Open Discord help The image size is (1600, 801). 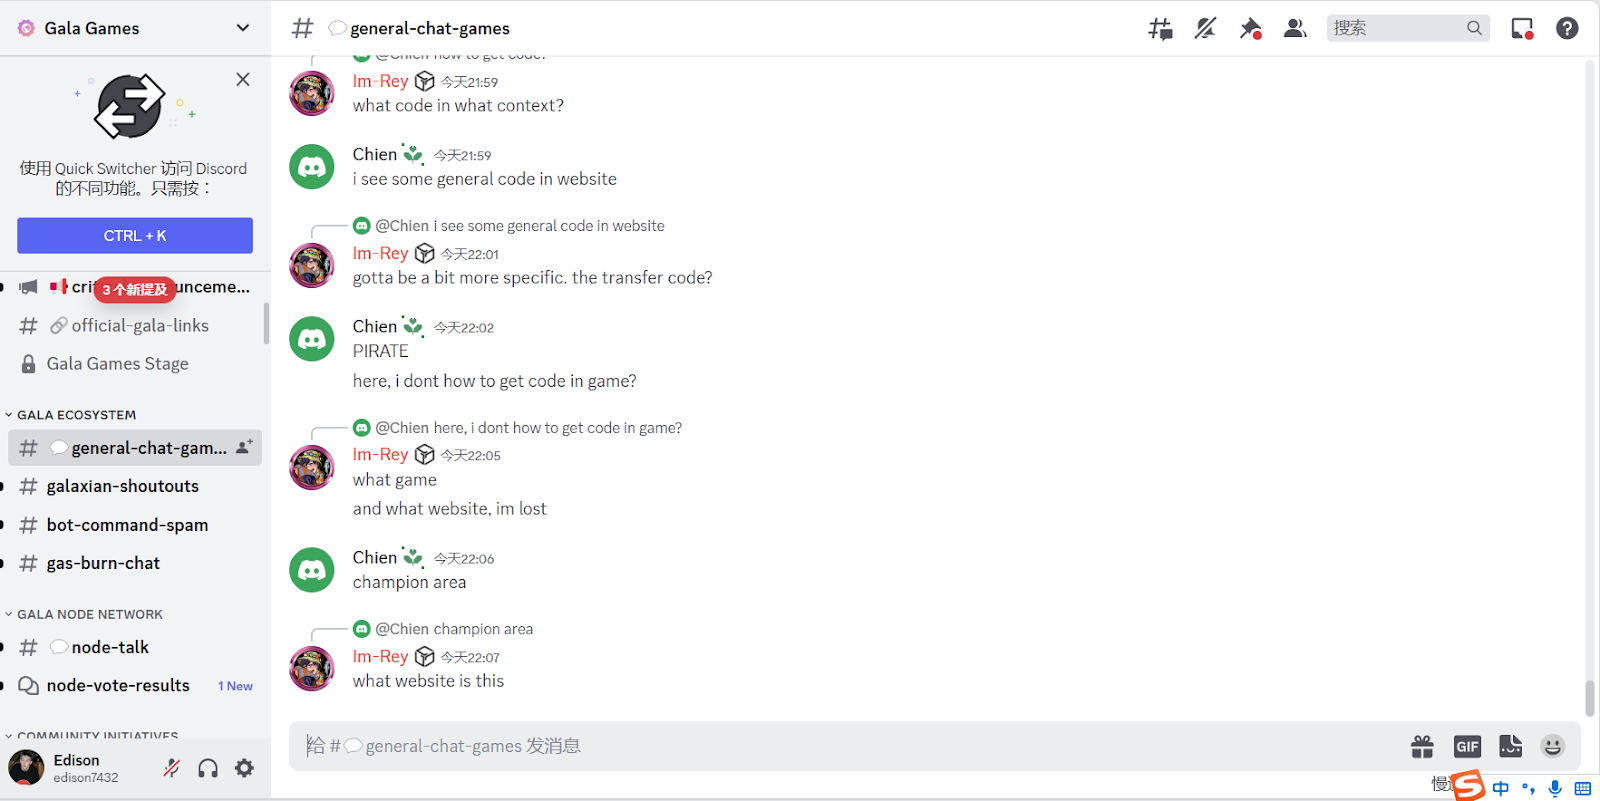(1566, 28)
